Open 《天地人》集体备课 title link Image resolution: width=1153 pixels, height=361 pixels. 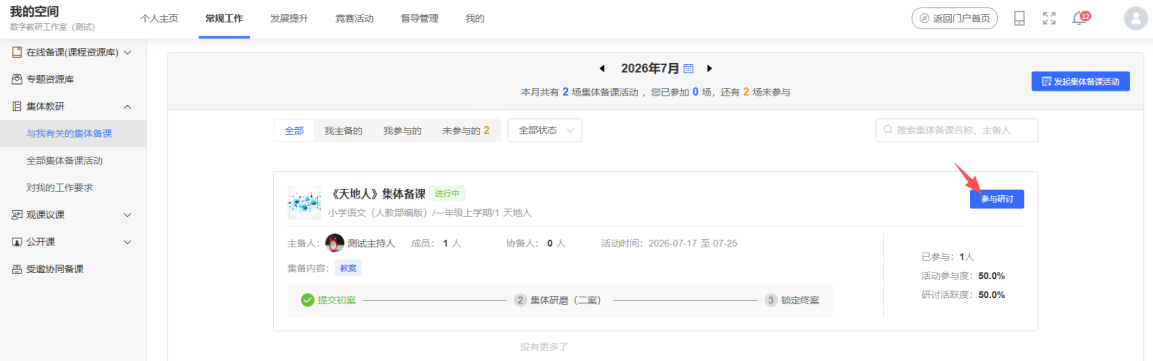point(377,193)
